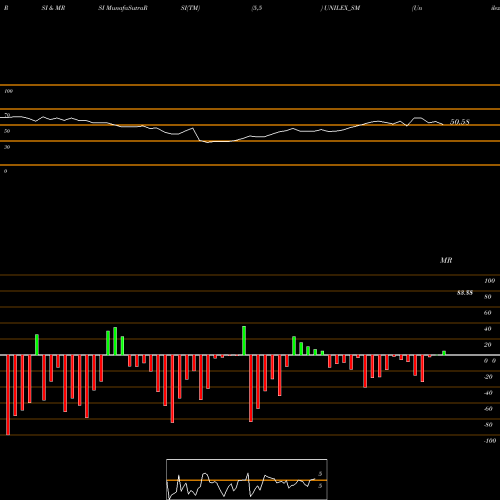
Task: Click the UNILEX_SM symbol text in header
Action: [342, 8]
